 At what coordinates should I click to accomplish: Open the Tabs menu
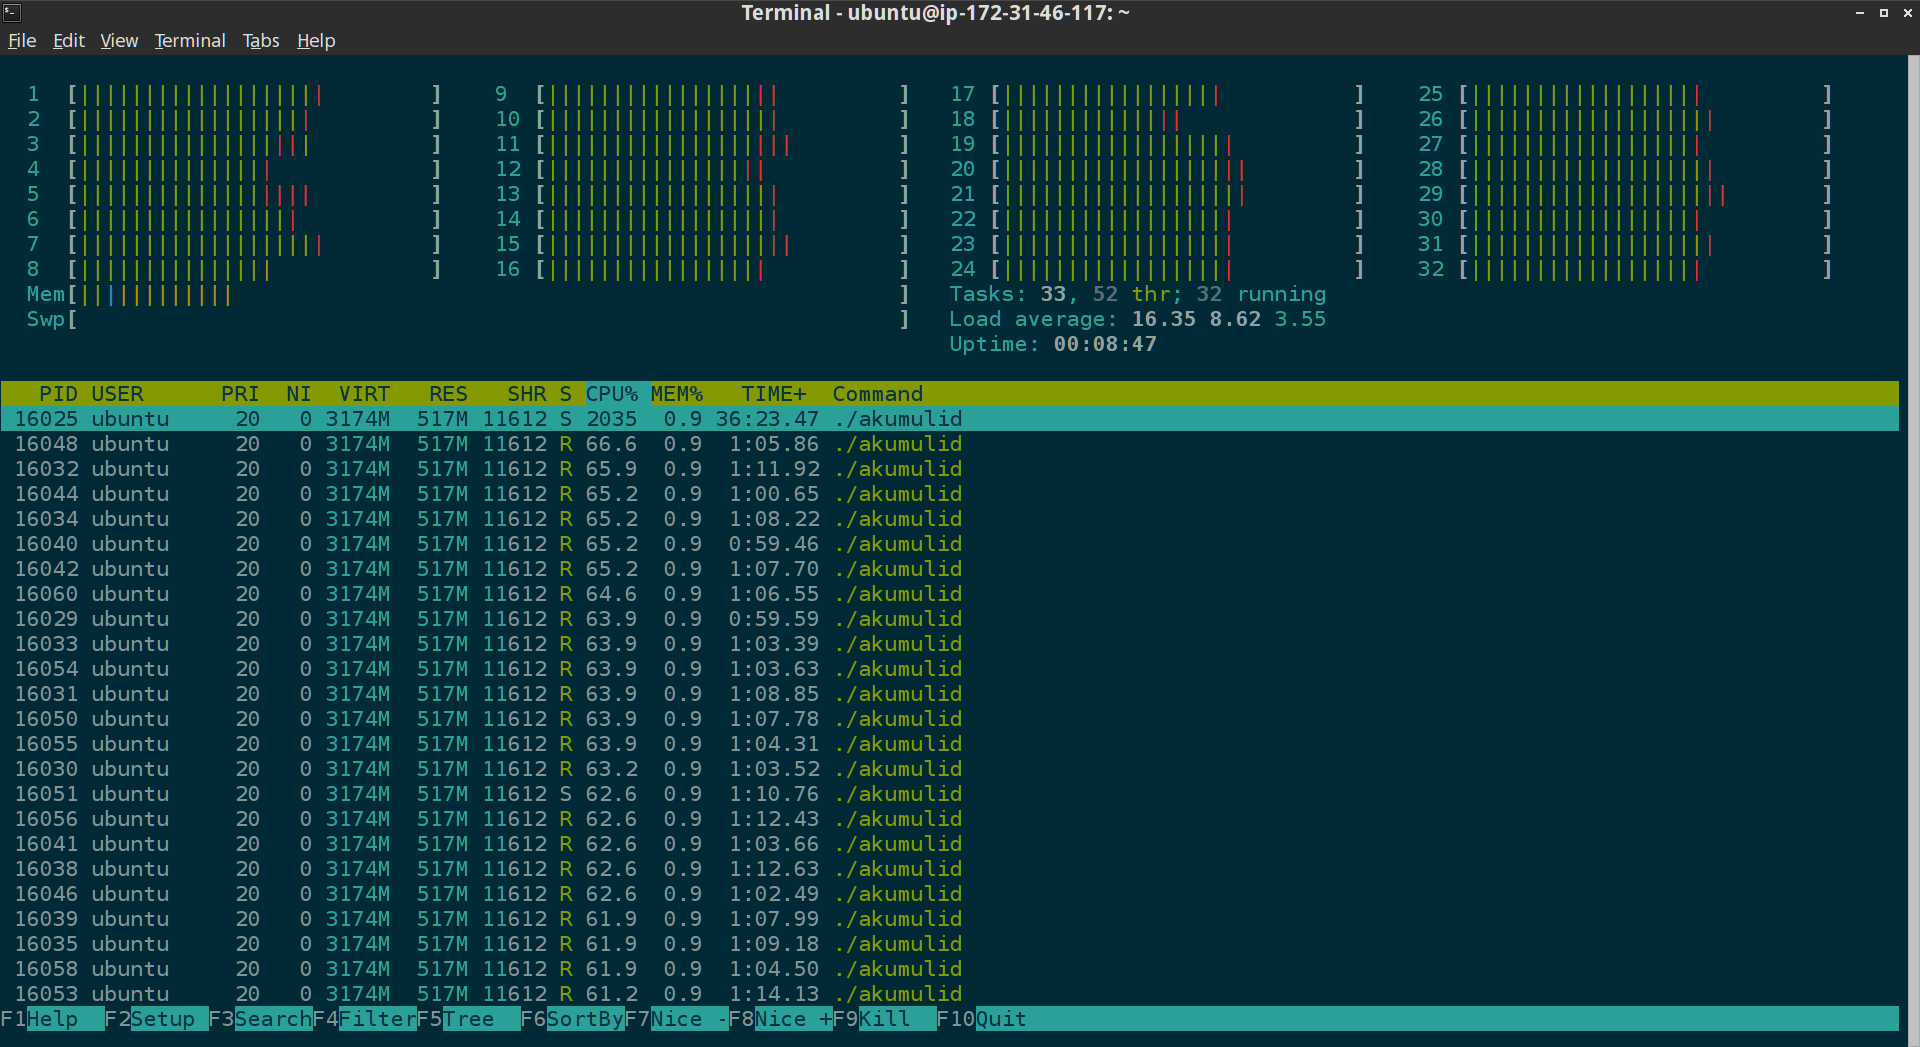(x=261, y=41)
